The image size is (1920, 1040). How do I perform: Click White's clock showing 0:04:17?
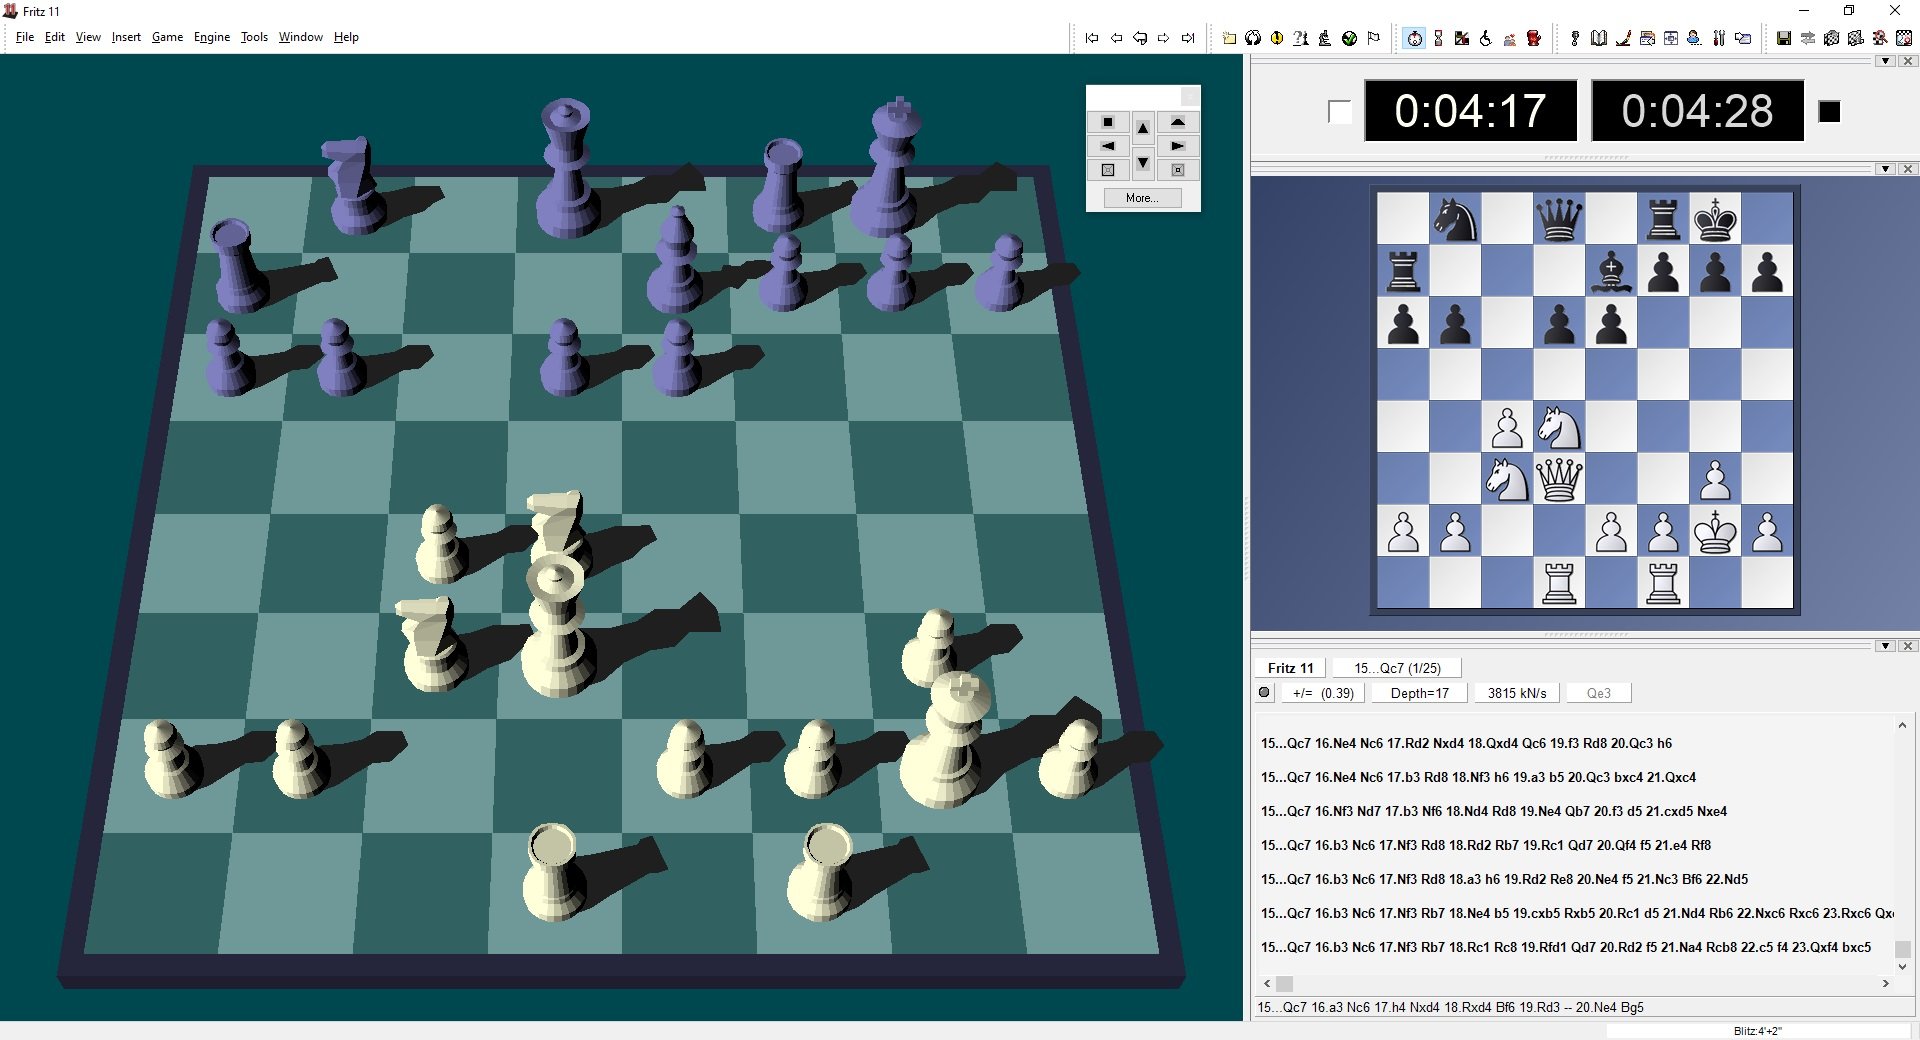click(x=1470, y=110)
